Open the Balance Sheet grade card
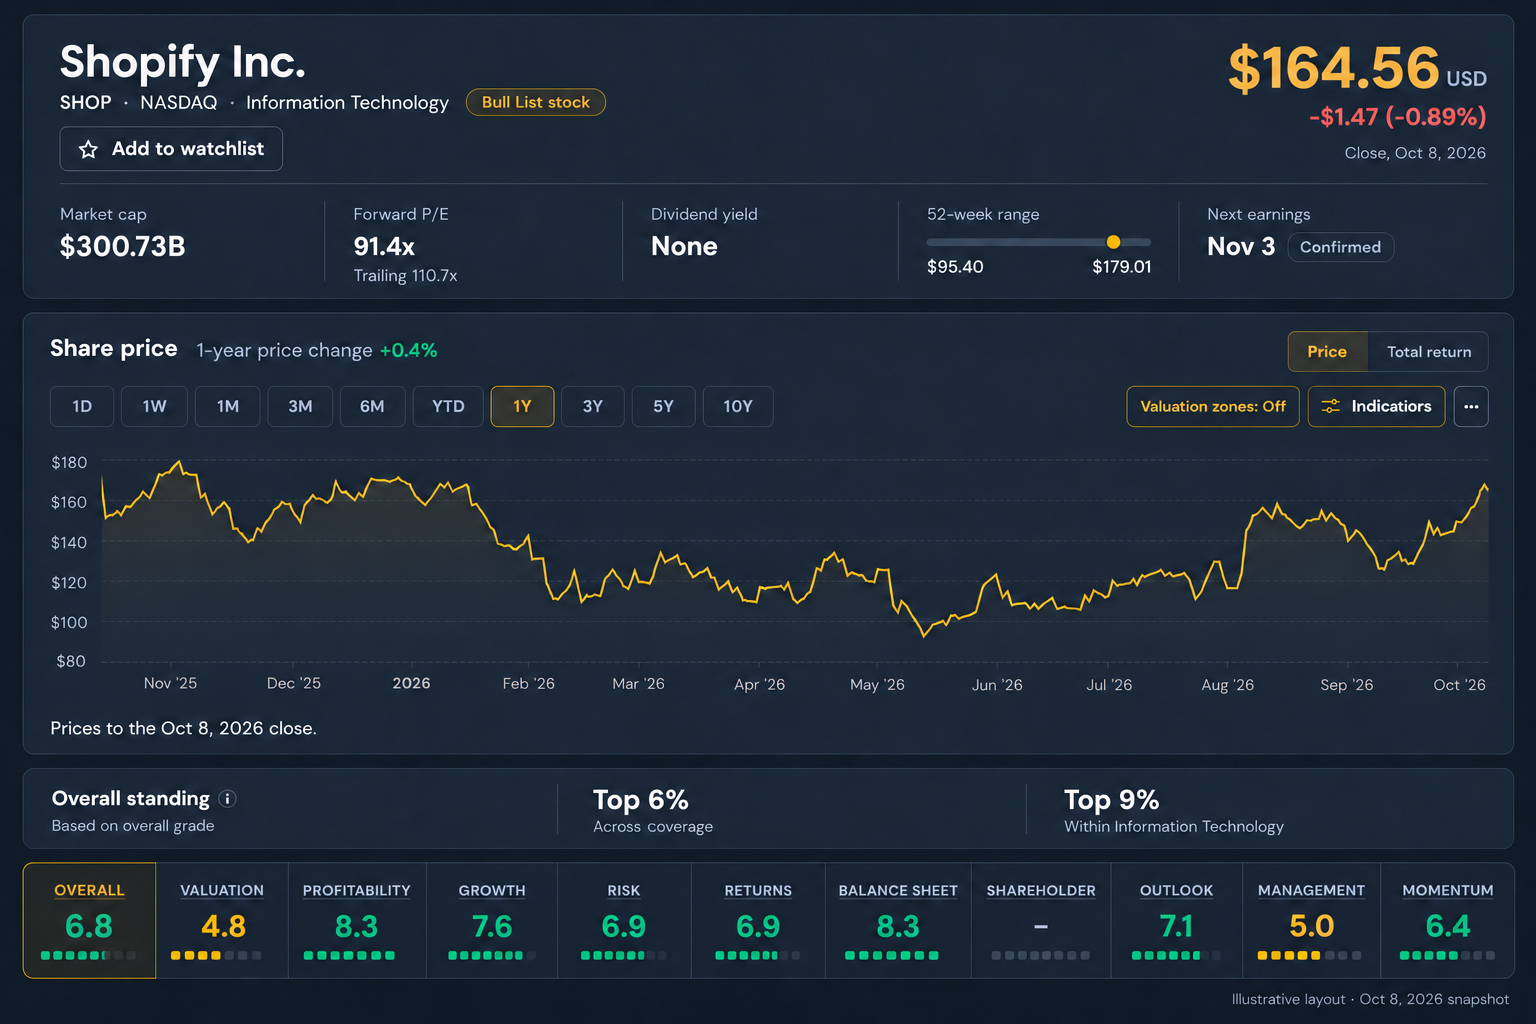Image resolution: width=1536 pixels, height=1024 pixels. [898, 921]
